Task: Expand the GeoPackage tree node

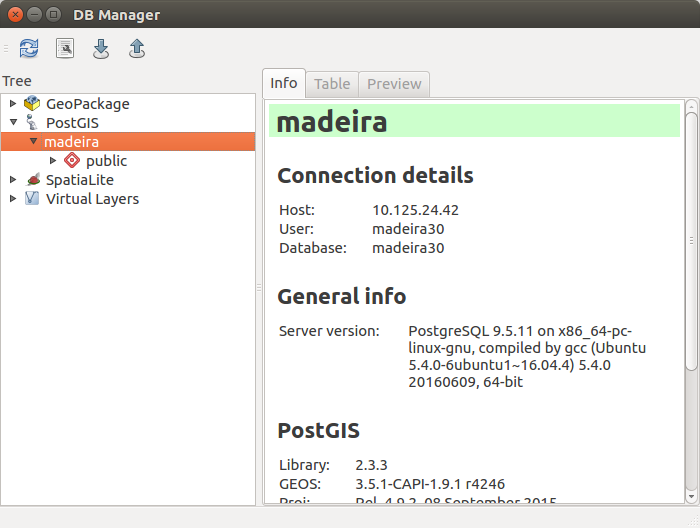Action: (13, 104)
